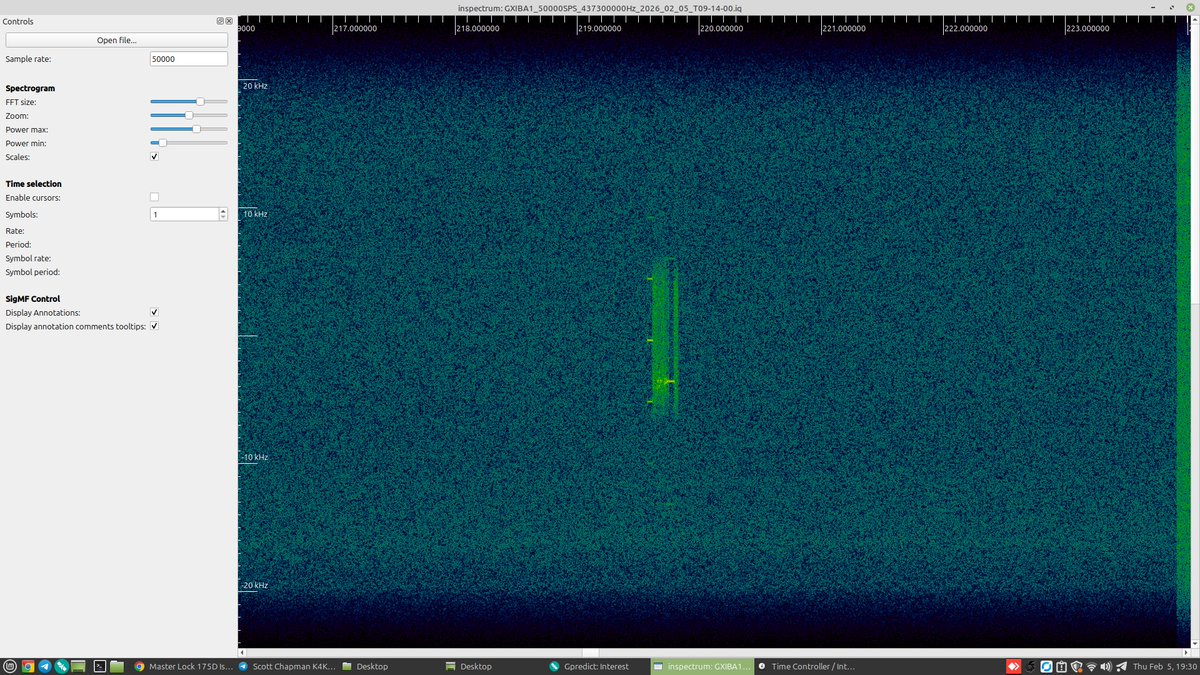
Task: Float the Controls dock panel
Action: [x=221, y=21]
